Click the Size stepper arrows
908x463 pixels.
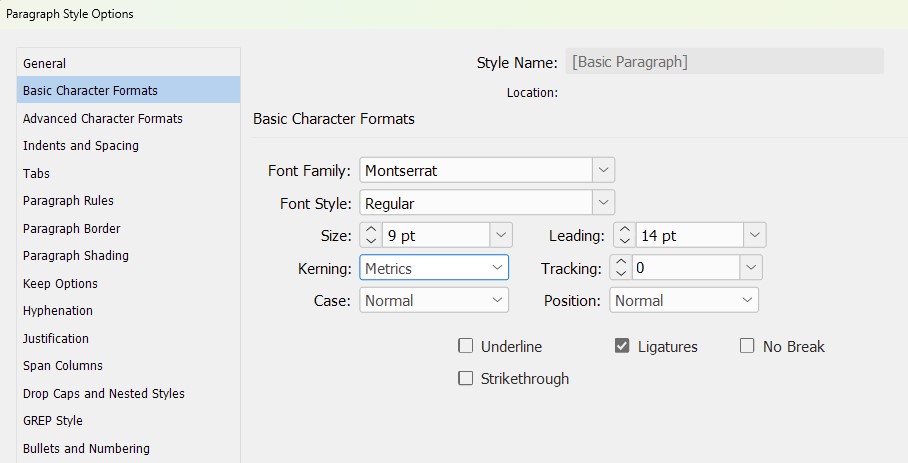click(x=369, y=236)
